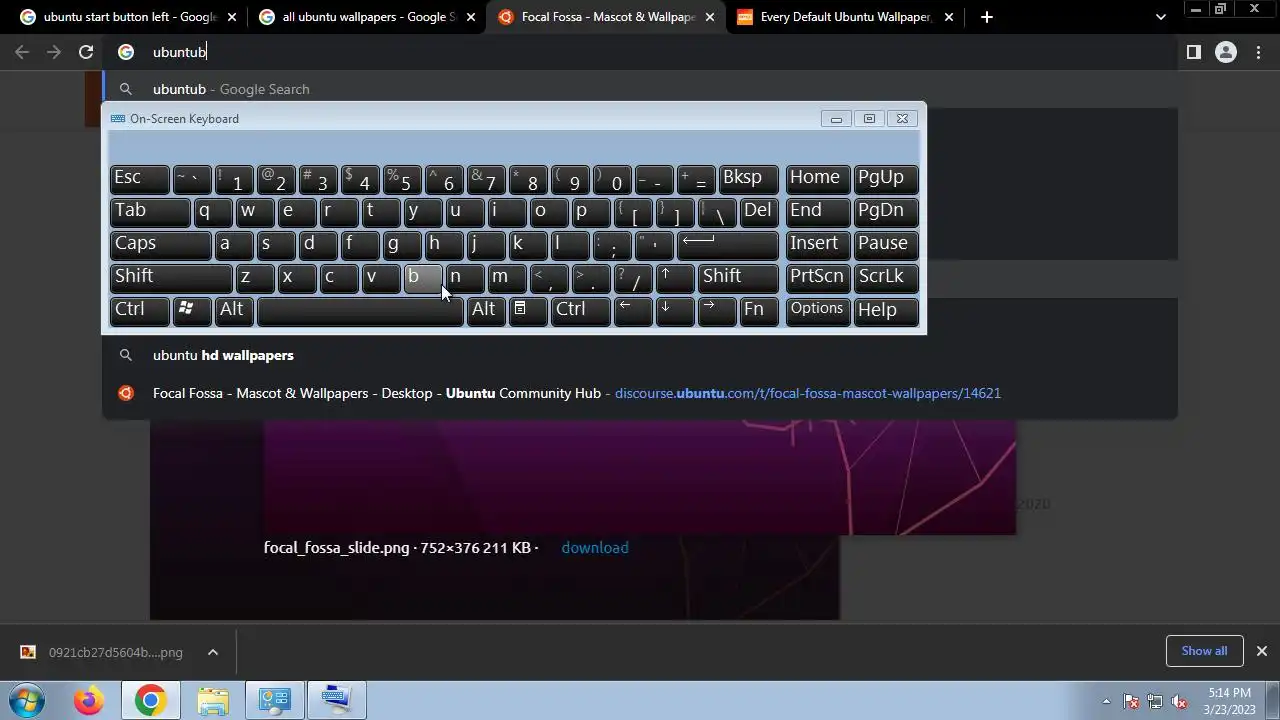
Task: Toggle the Chrome side panel icon
Action: [1193, 52]
